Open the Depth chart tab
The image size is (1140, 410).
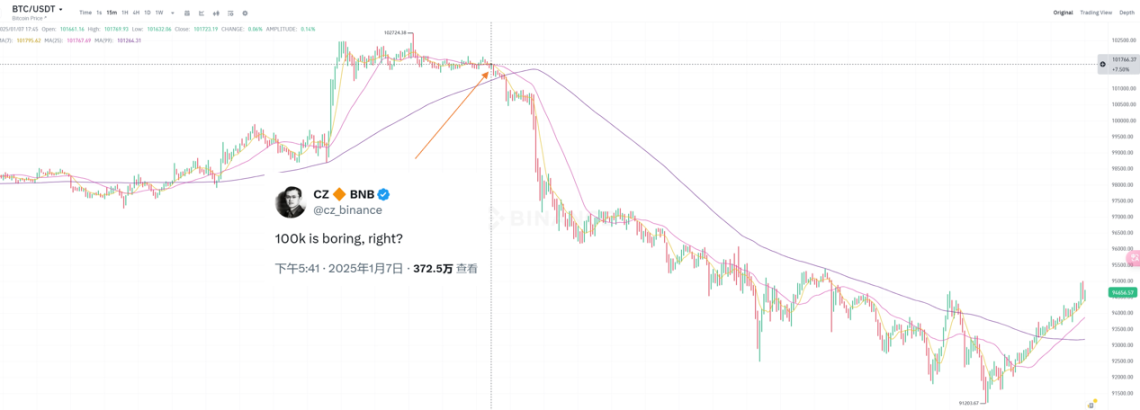click(x=1127, y=12)
